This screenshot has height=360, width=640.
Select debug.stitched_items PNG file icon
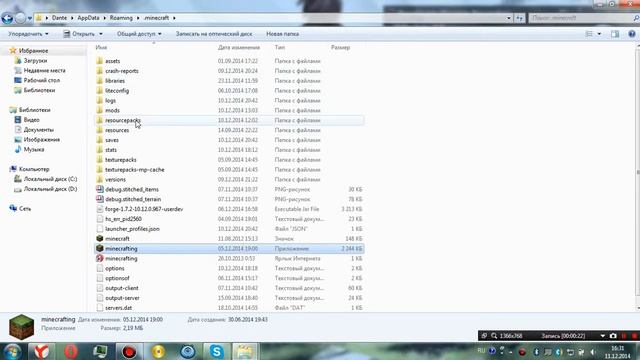[100, 189]
